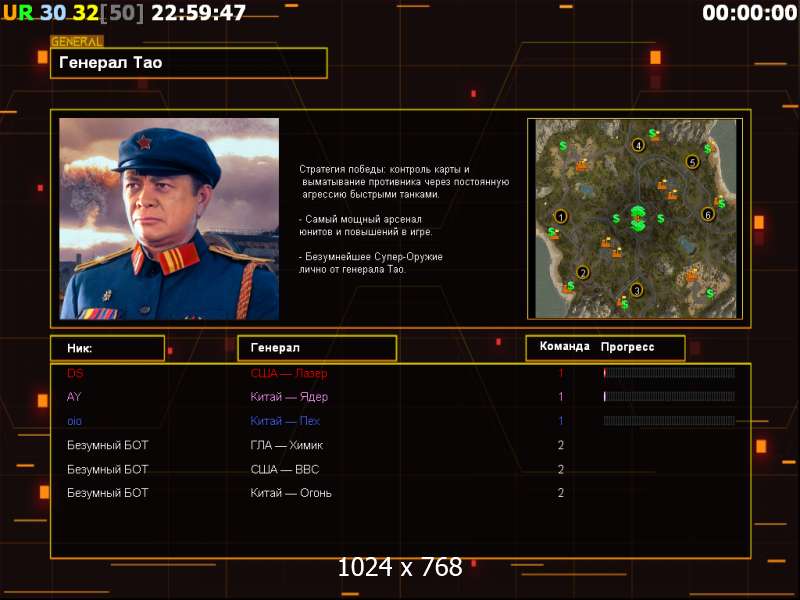
Task: Click the clock reading 22:59:47
Action: pos(199,13)
